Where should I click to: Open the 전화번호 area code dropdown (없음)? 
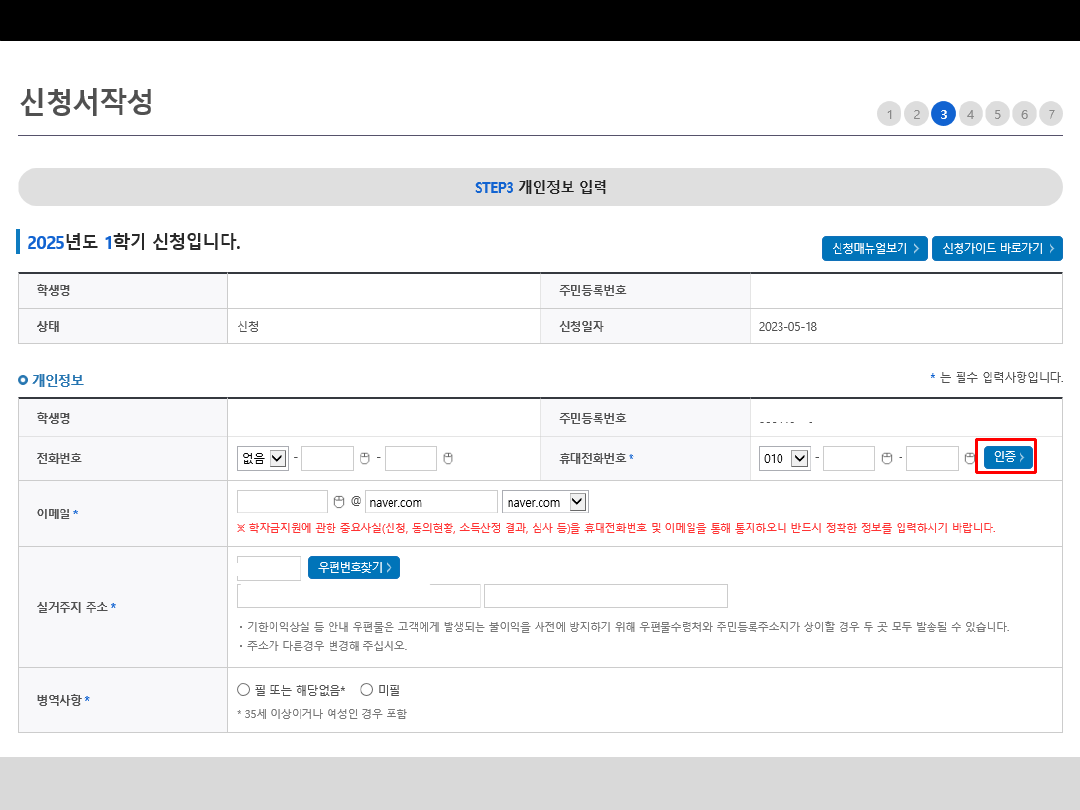pos(263,458)
